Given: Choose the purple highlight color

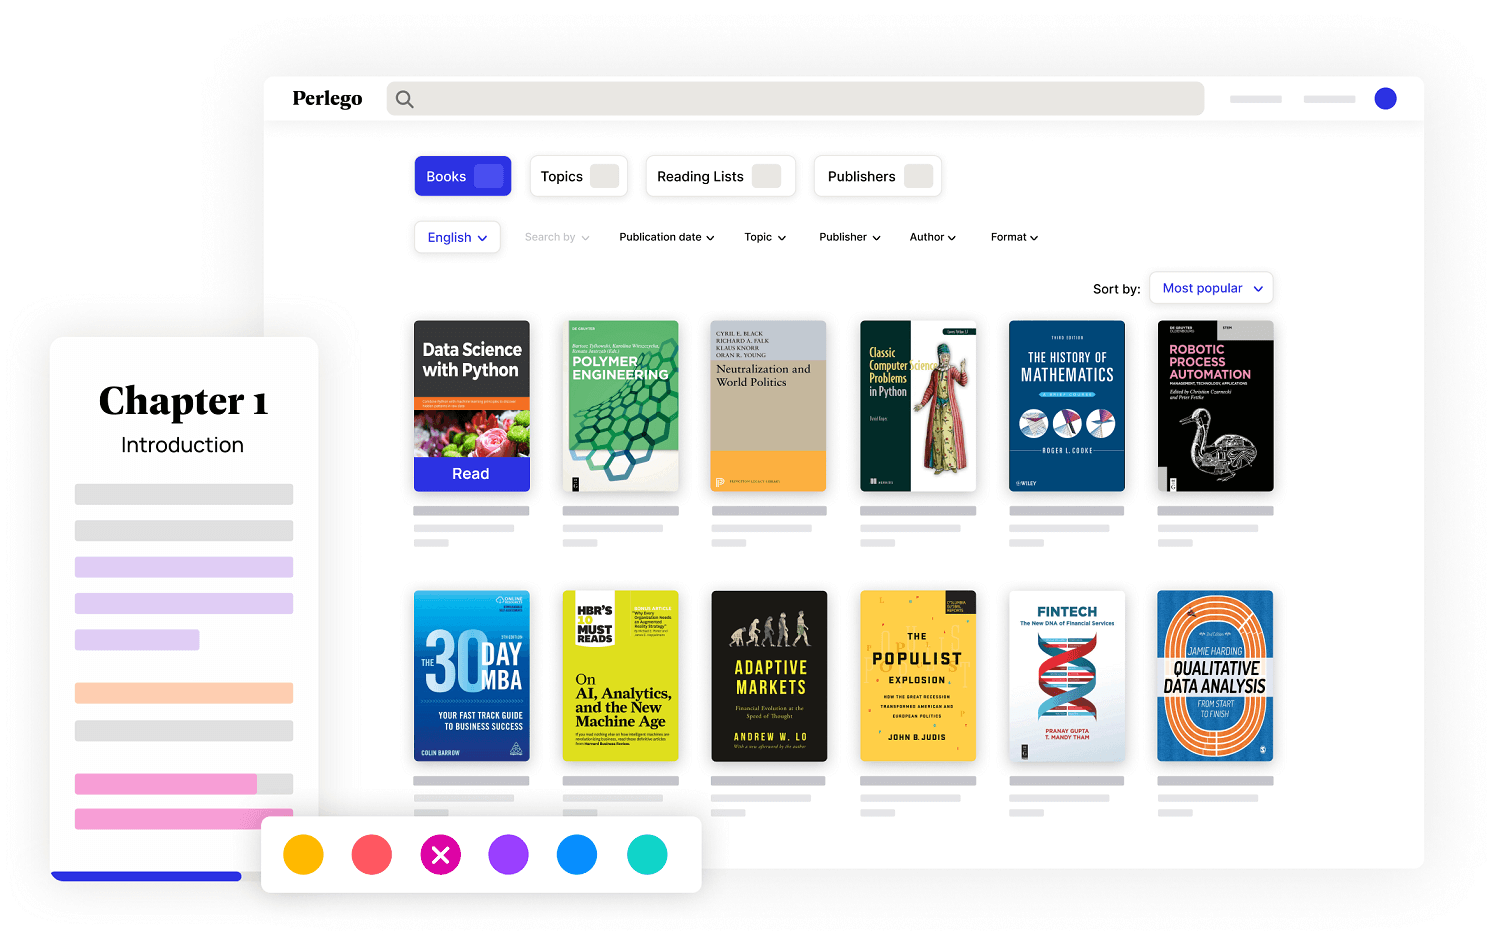Looking at the screenshot, I should [x=508, y=855].
